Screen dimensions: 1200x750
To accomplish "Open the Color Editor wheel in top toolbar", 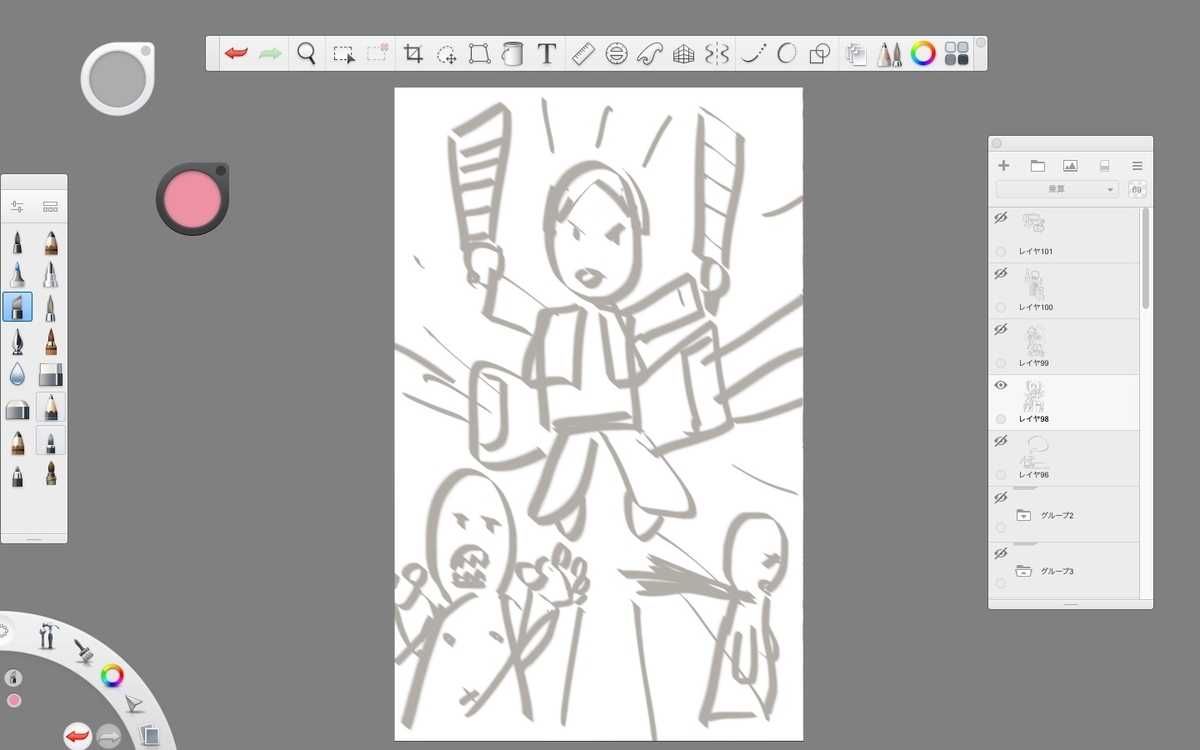I will click(x=923, y=54).
